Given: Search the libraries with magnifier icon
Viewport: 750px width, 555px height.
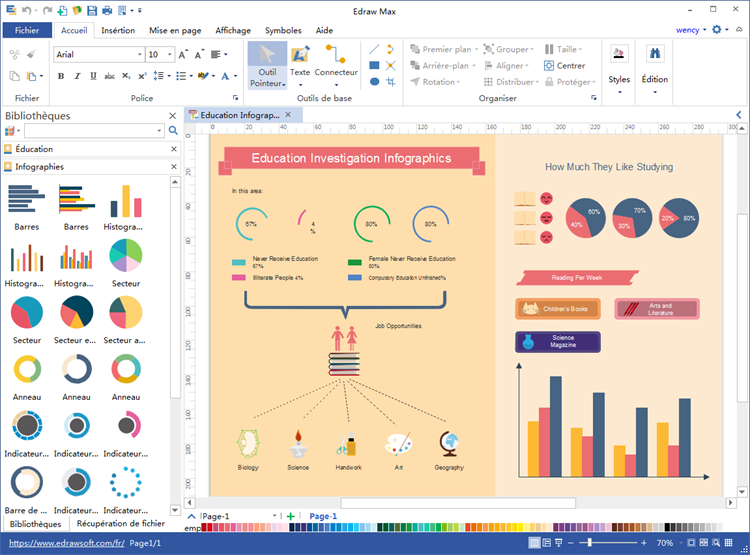Looking at the screenshot, I should click(173, 130).
